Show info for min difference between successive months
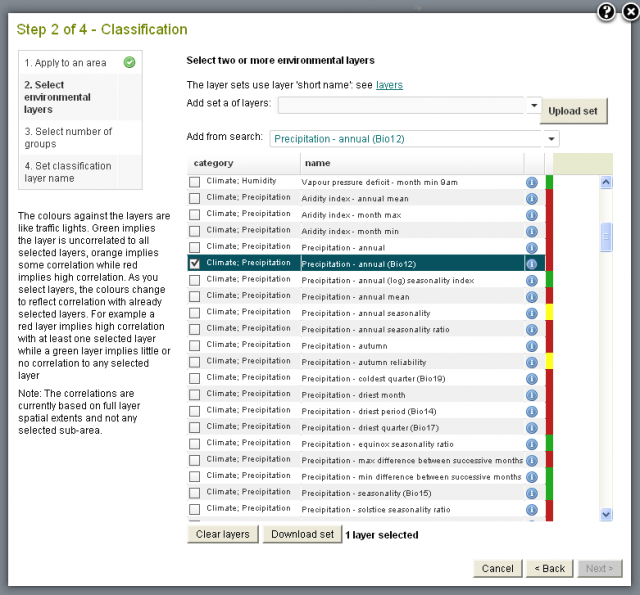The width and height of the screenshot is (640, 595). tap(531, 477)
